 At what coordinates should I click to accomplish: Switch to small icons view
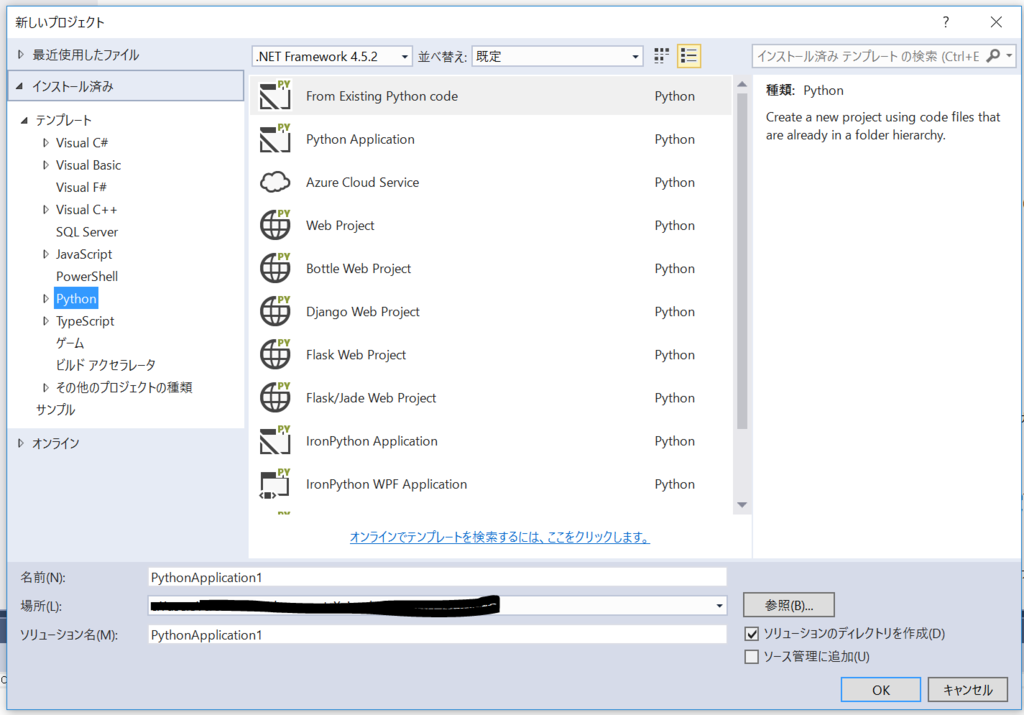coord(661,56)
